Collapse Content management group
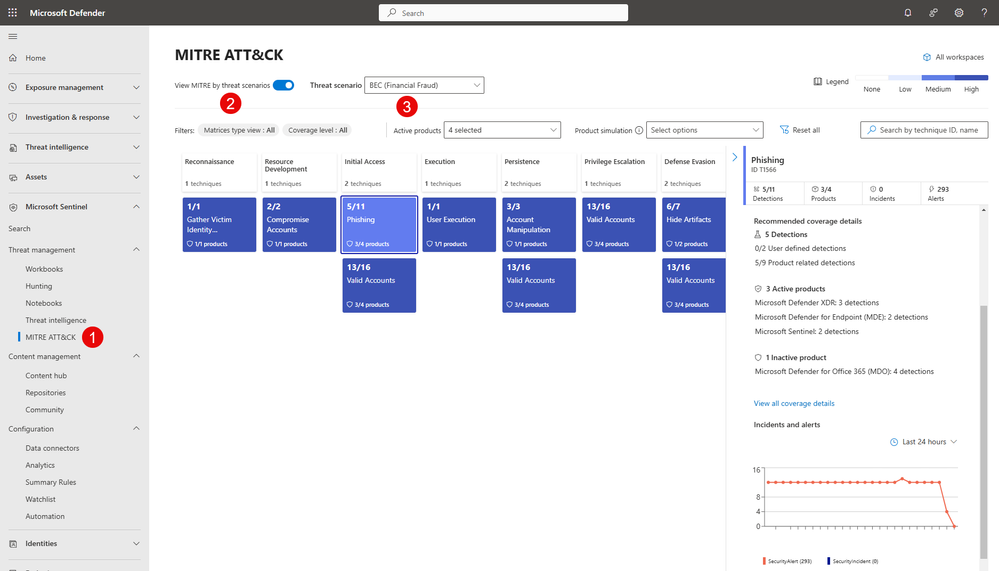This screenshot has width=999, height=571. (x=136, y=356)
